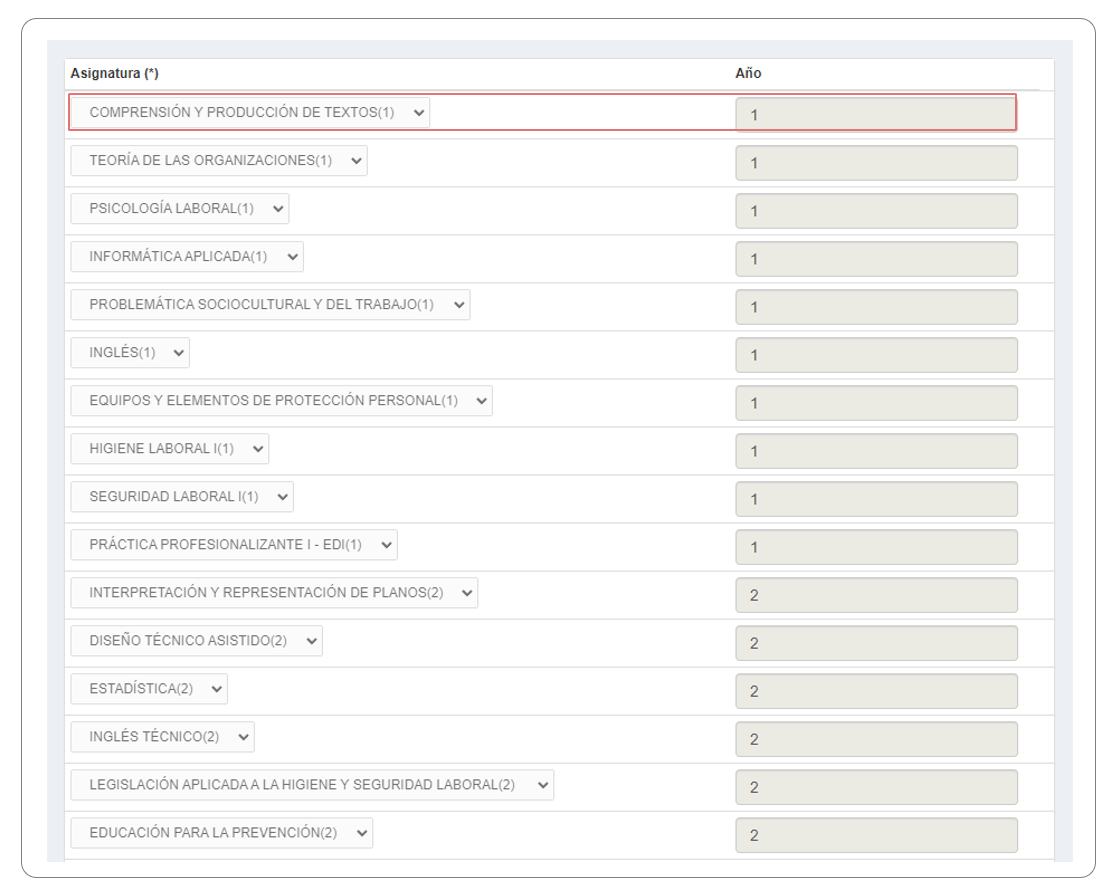Expand the Informática Aplicada dropdown
Viewport: 1116px width, 896px height.
point(187,257)
